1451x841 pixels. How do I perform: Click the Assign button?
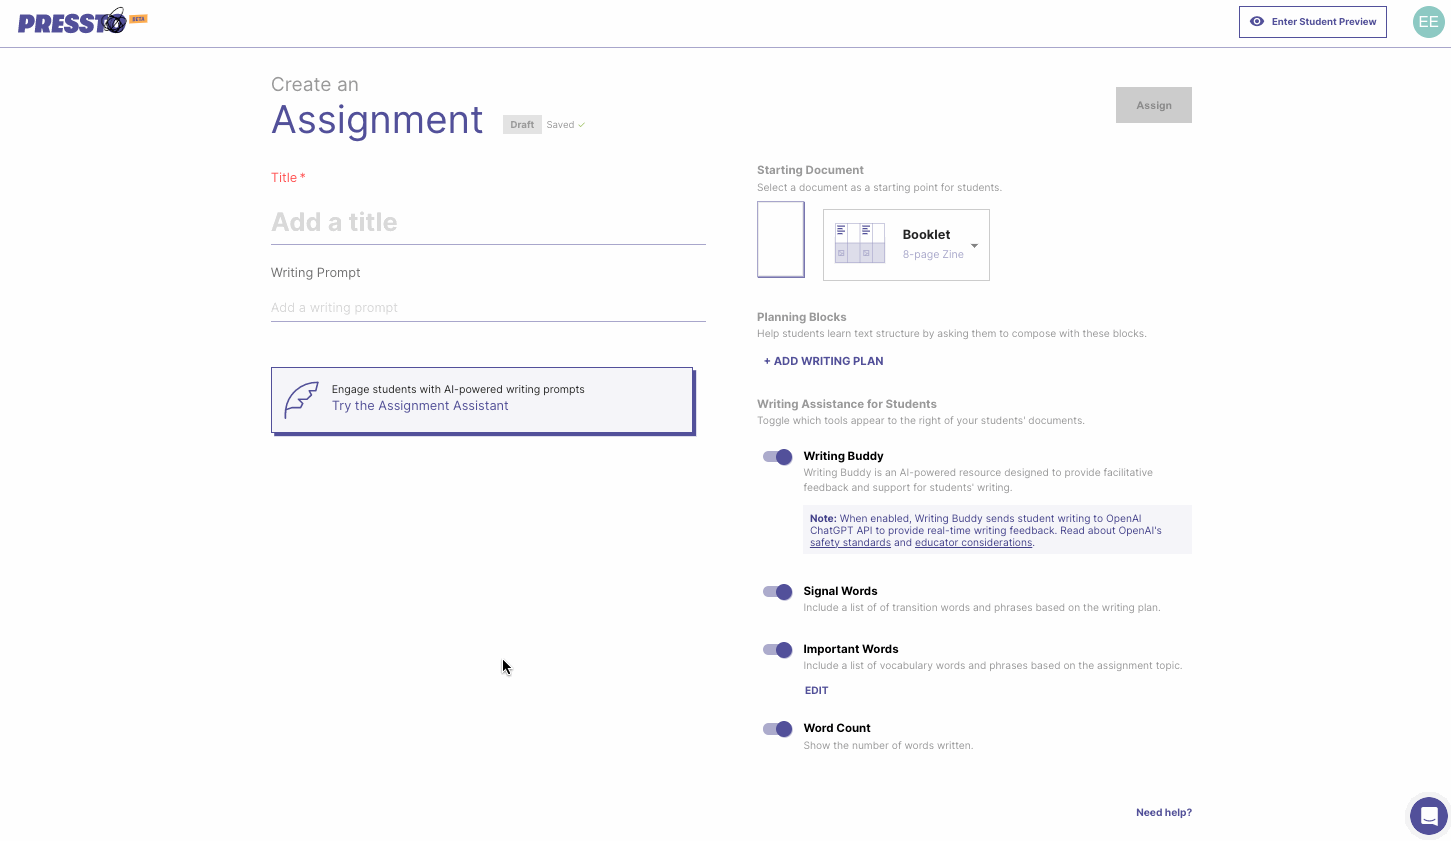click(x=1153, y=105)
